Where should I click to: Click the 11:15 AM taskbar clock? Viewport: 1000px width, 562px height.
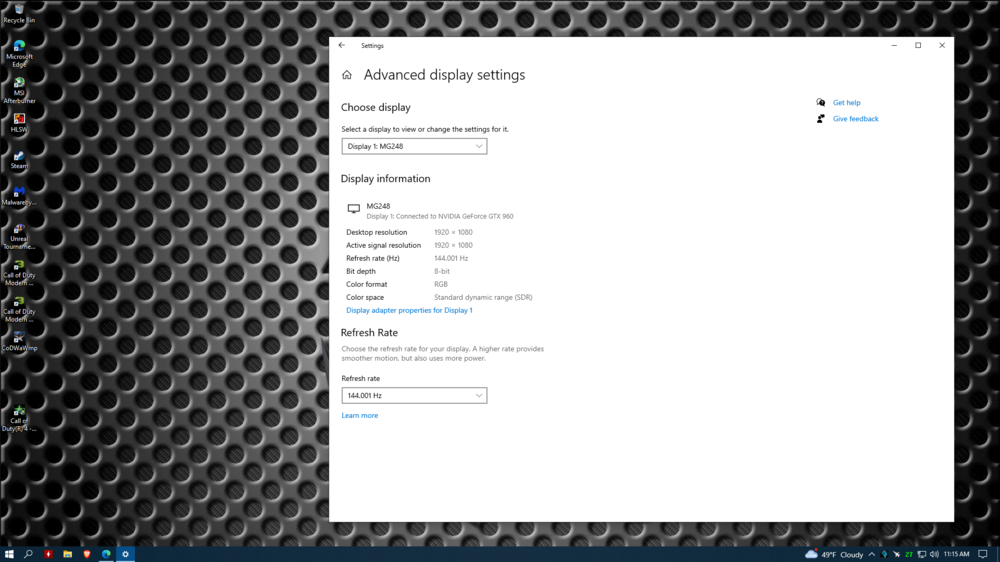[x=956, y=554]
